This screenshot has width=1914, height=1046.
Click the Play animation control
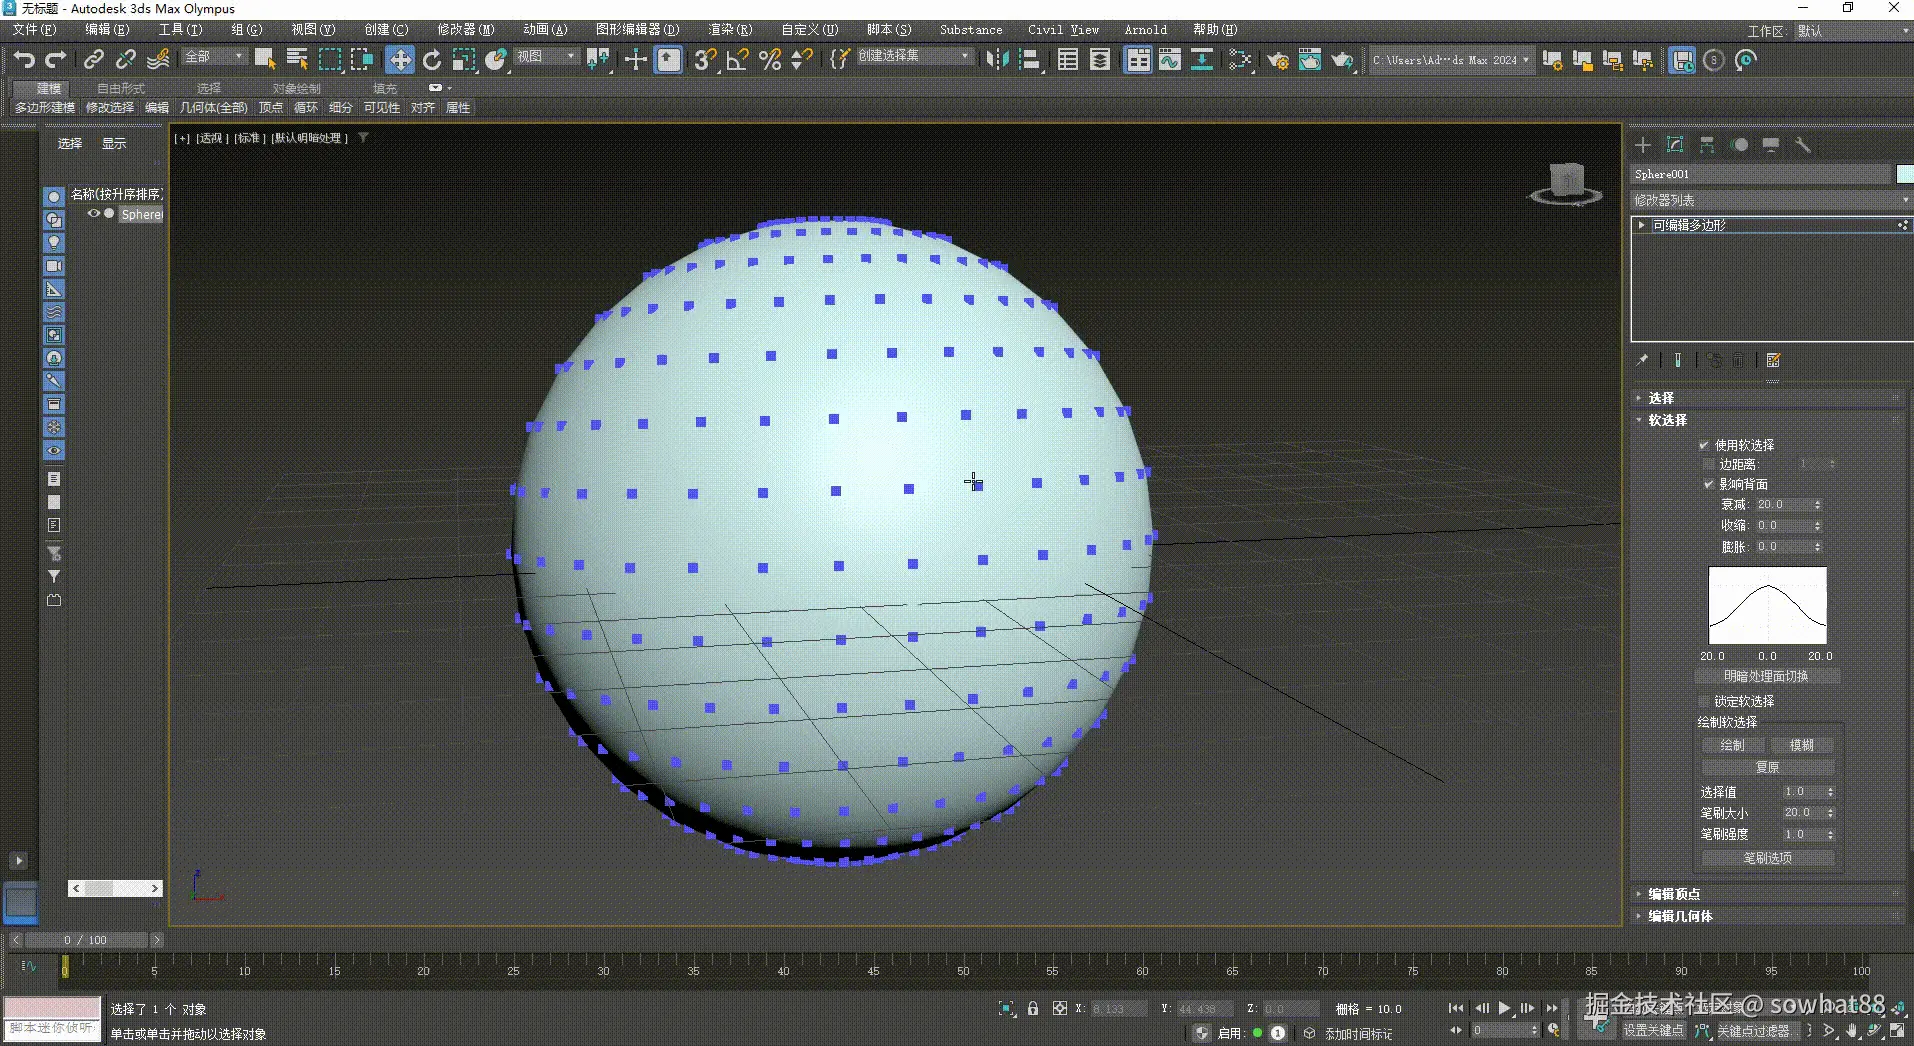pos(1504,1008)
